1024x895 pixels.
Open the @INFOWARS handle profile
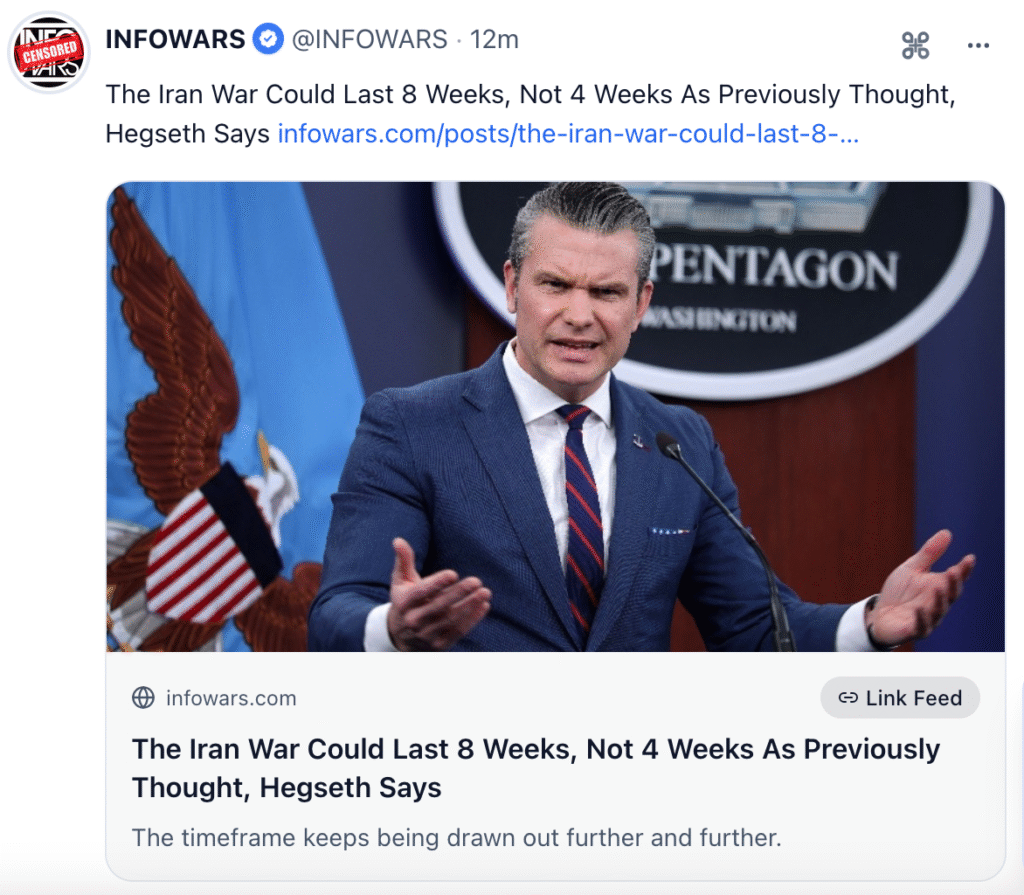pyautogui.click(x=370, y=39)
